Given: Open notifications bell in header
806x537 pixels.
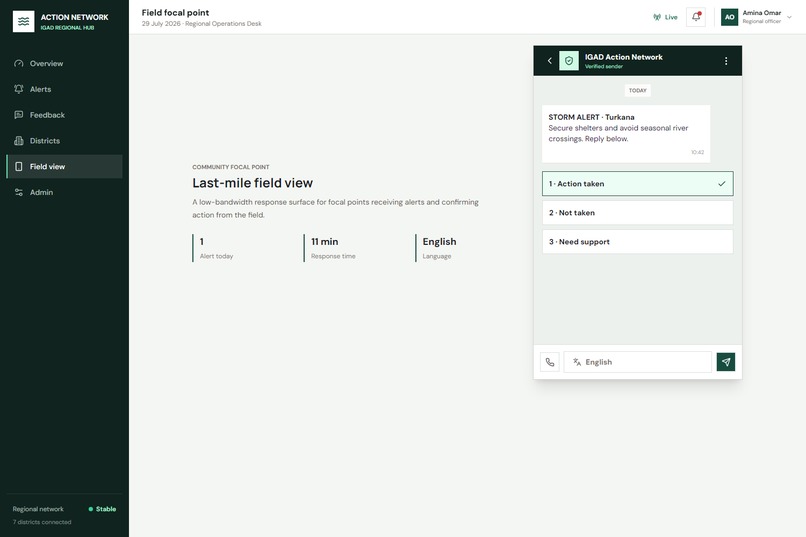Looking at the screenshot, I should (696, 17).
